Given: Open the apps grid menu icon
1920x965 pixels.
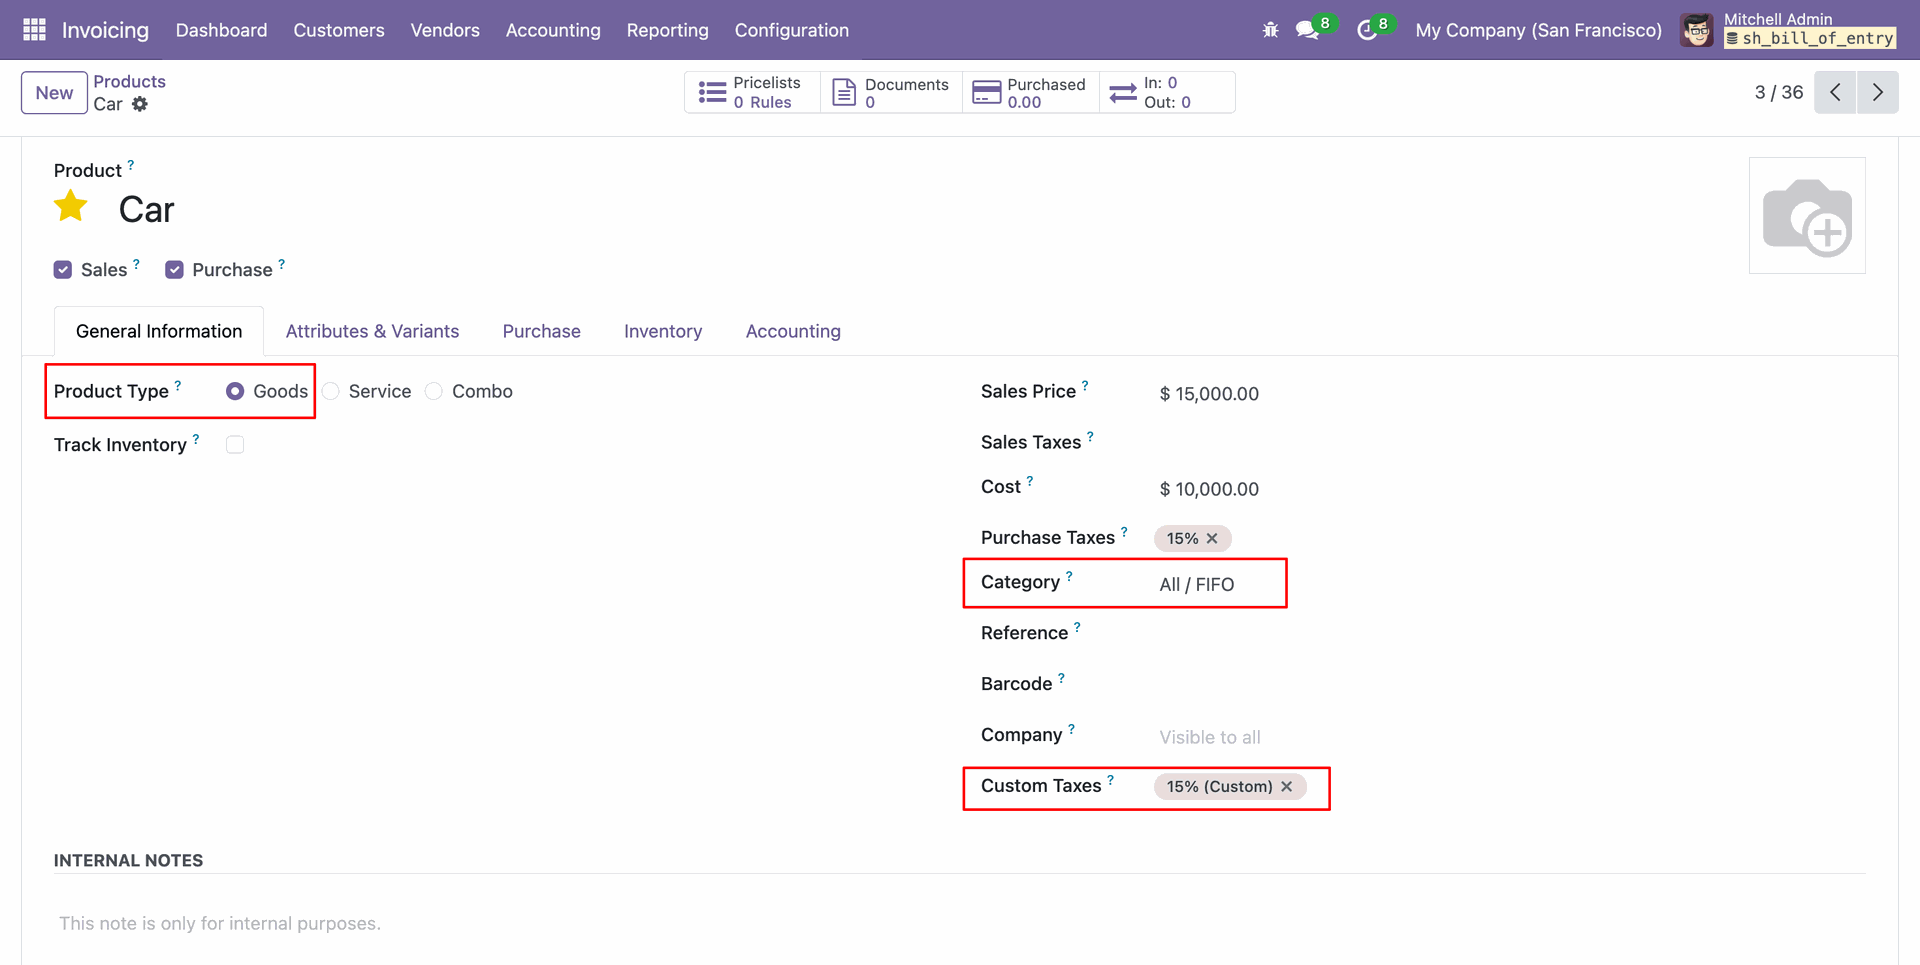Looking at the screenshot, I should point(34,30).
